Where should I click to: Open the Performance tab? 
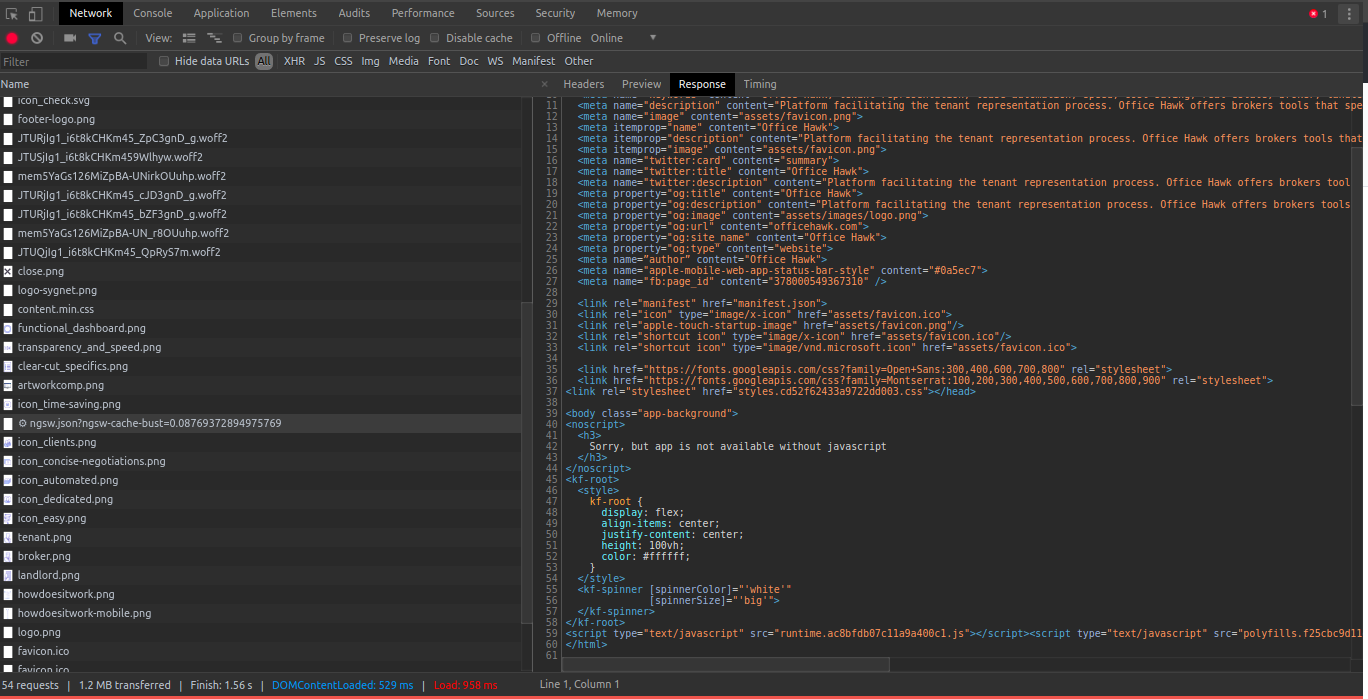(x=423, y=13)
